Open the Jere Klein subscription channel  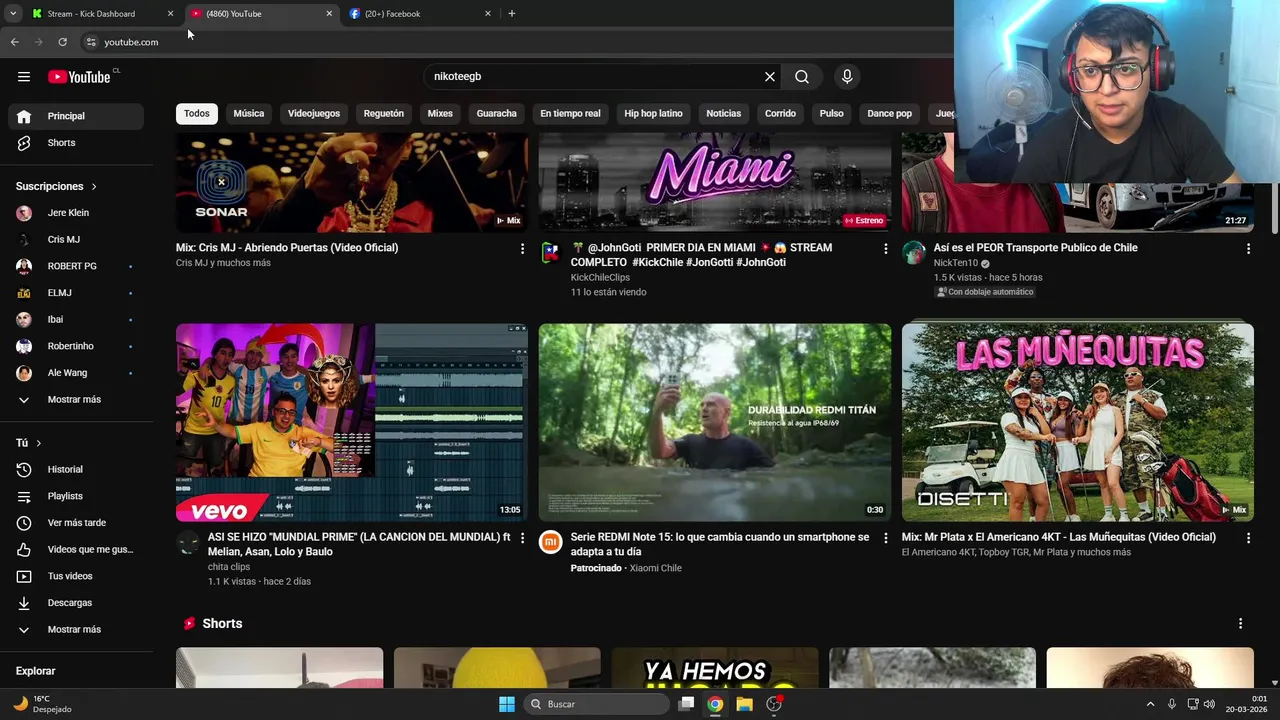click(x=76, y=213)
